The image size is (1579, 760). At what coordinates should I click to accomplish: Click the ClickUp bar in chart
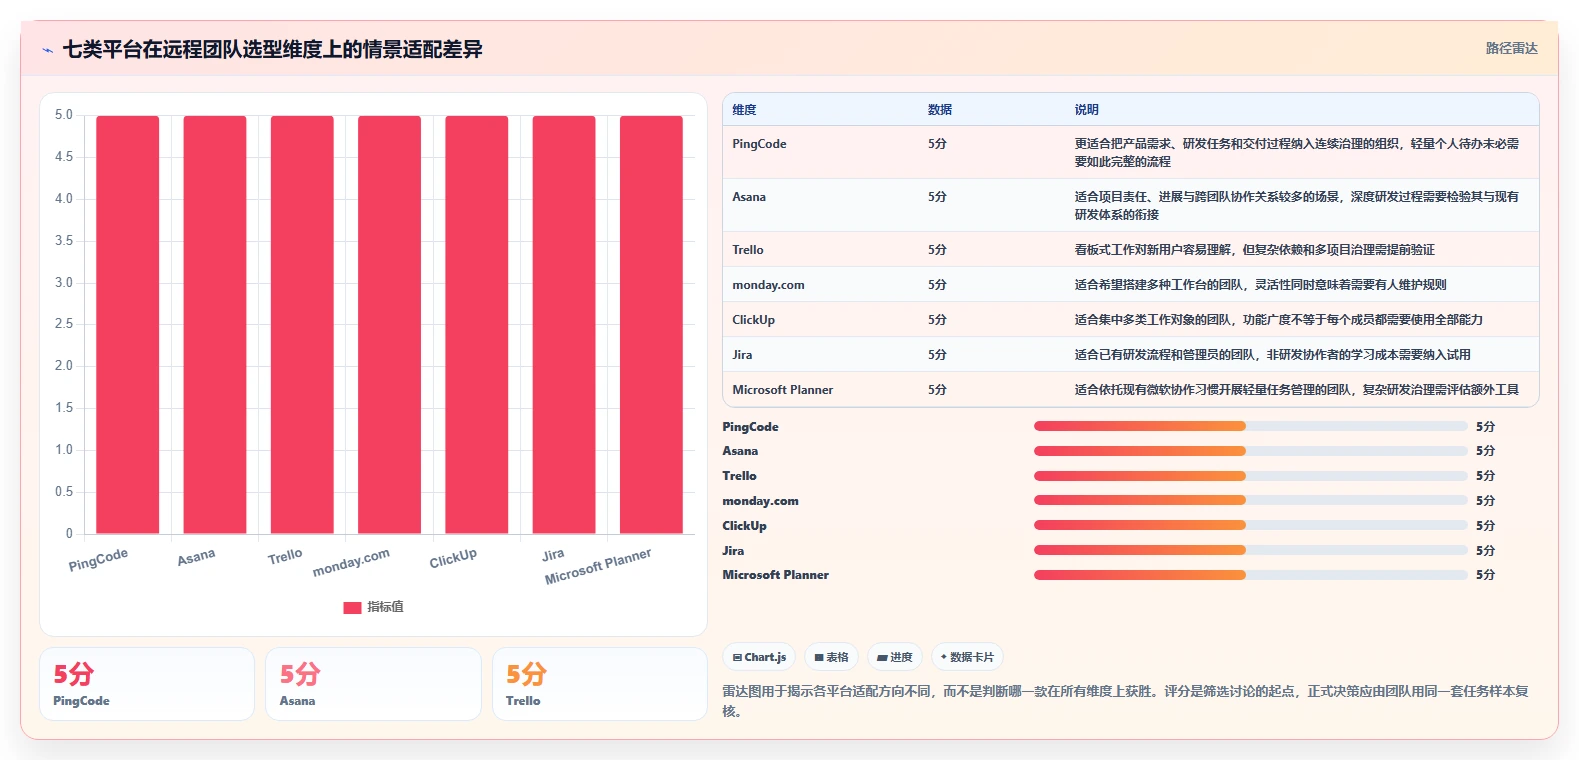click(x=477, y=325)
